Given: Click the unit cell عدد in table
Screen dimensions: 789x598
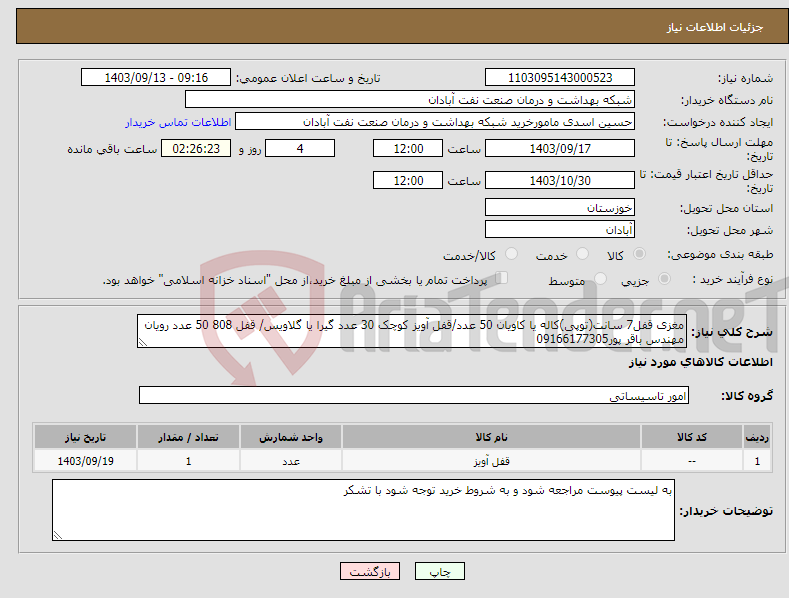Looking at the screenshot, I should tap(291, 461).
